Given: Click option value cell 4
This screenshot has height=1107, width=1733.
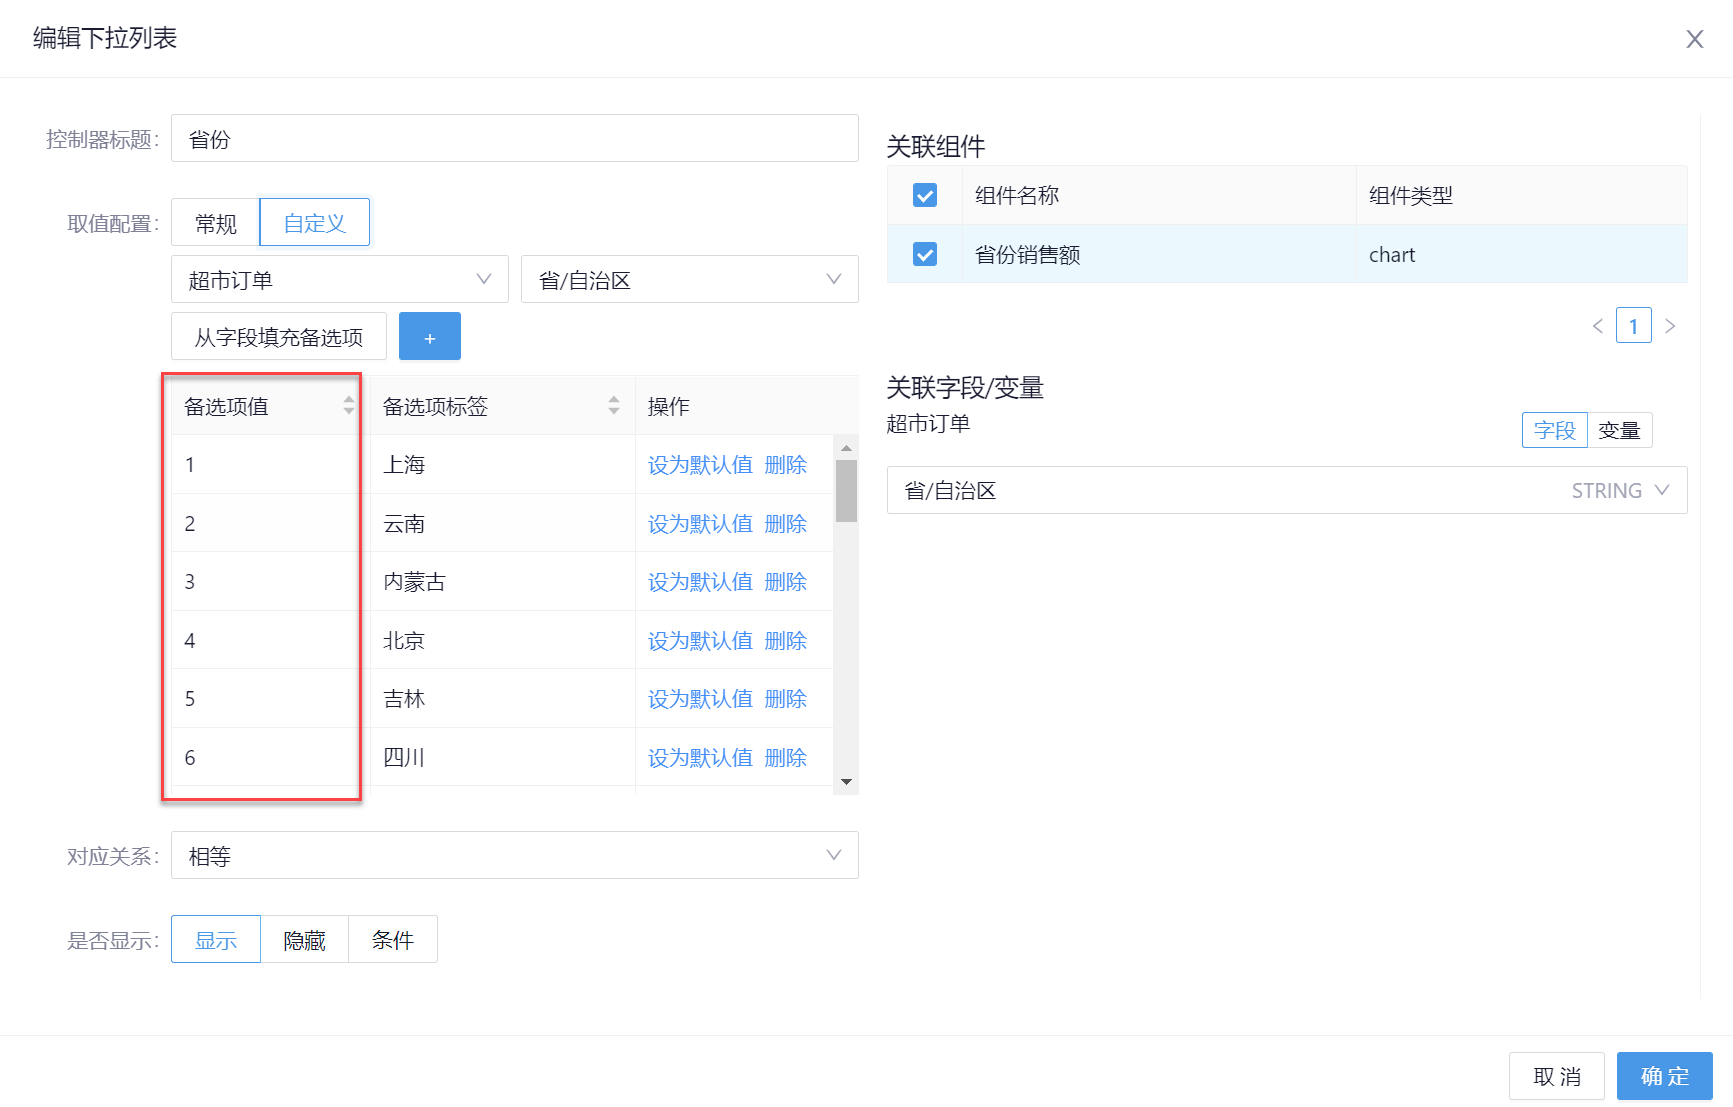Looking at the screenshot, I should click(271, 640).
